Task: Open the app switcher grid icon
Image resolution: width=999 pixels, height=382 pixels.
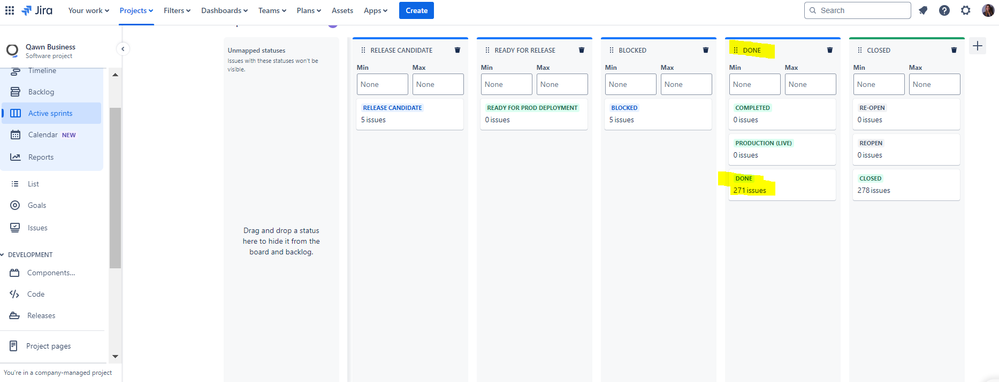Action: (x=10, y=10)
